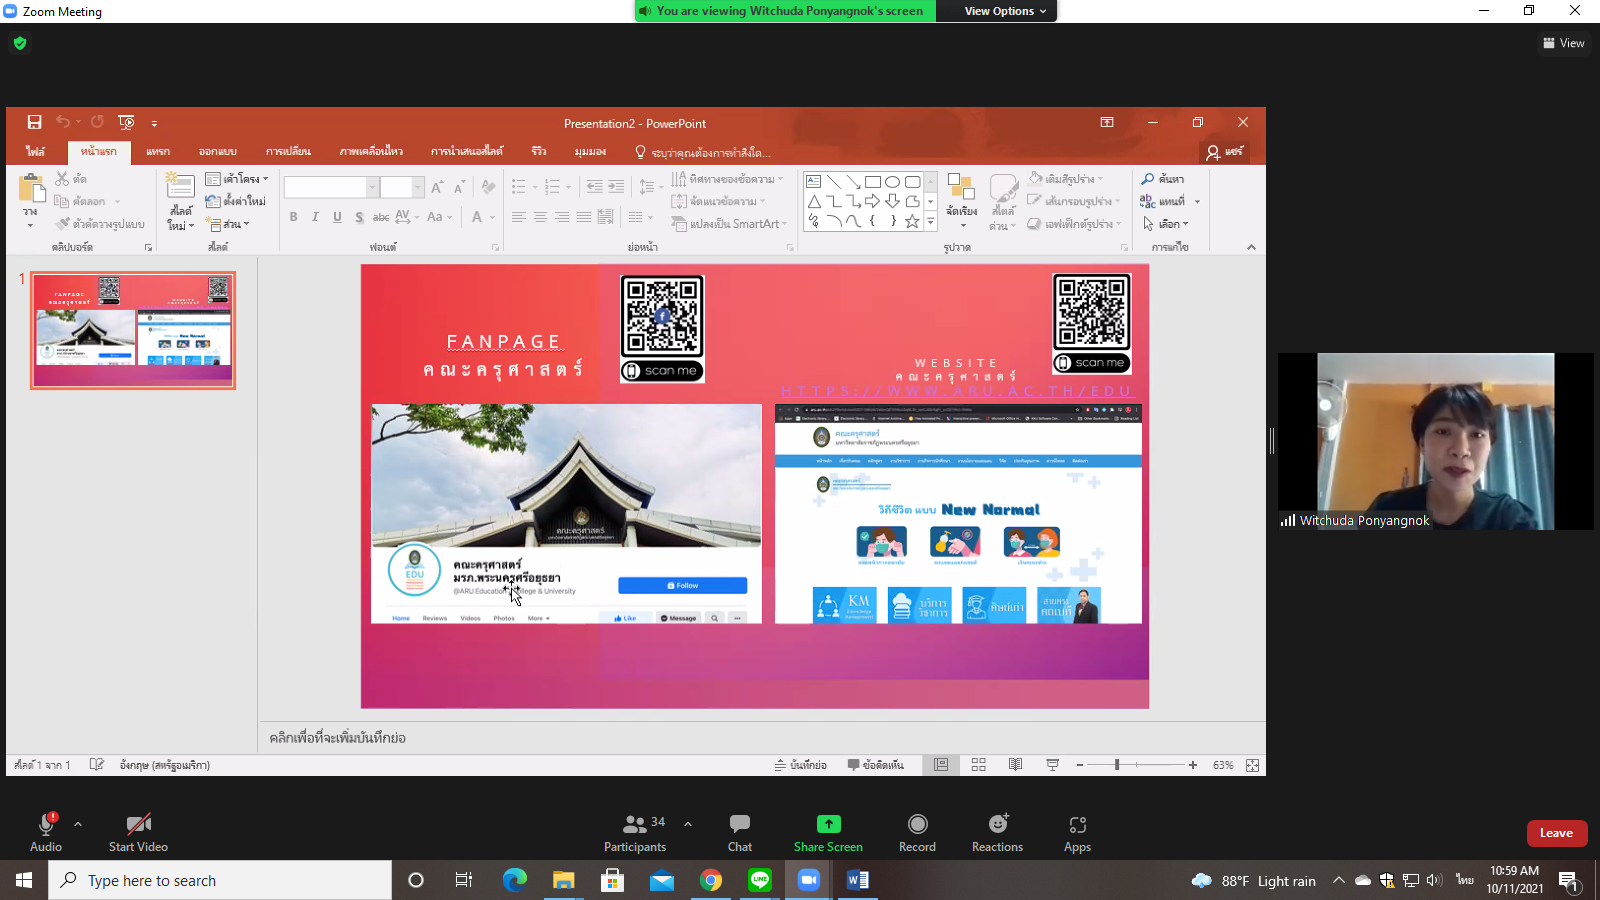
Task: Click the zoom slider handle
Action: 1117,765
